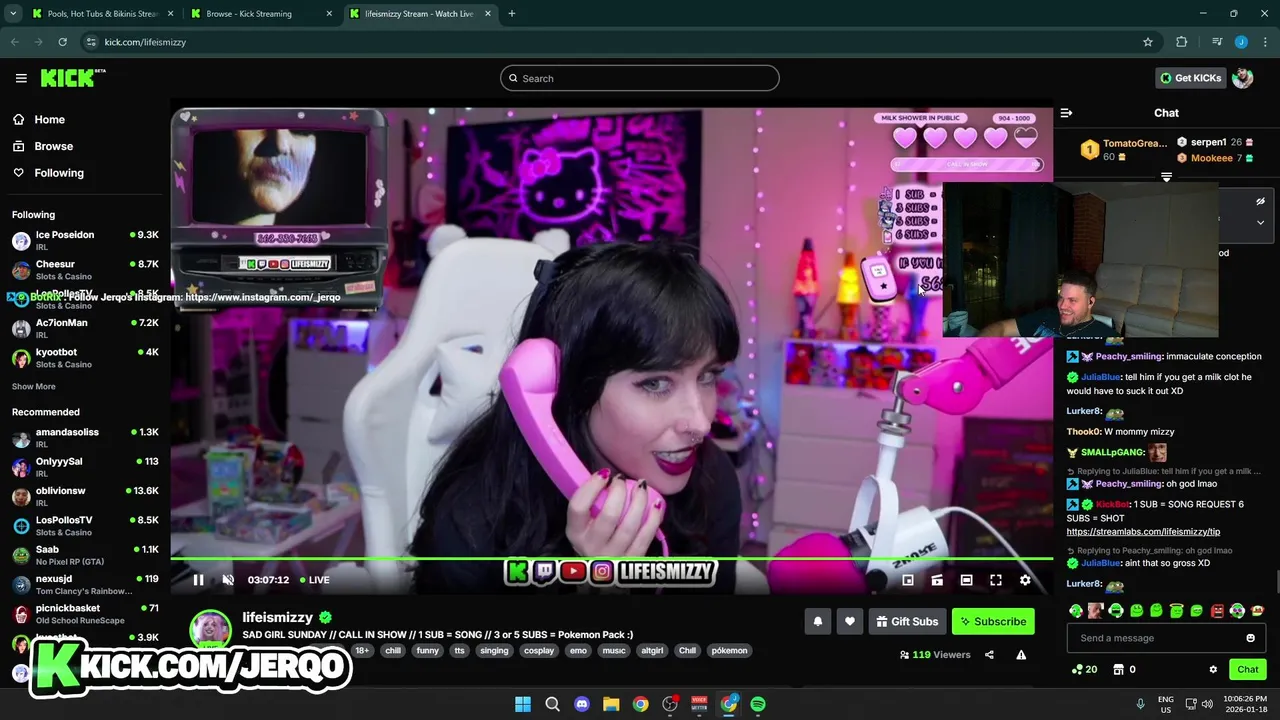Open chat settings gear
Image resolution: width=1280 pixels, height=720 pixels.
(1213, 670)
